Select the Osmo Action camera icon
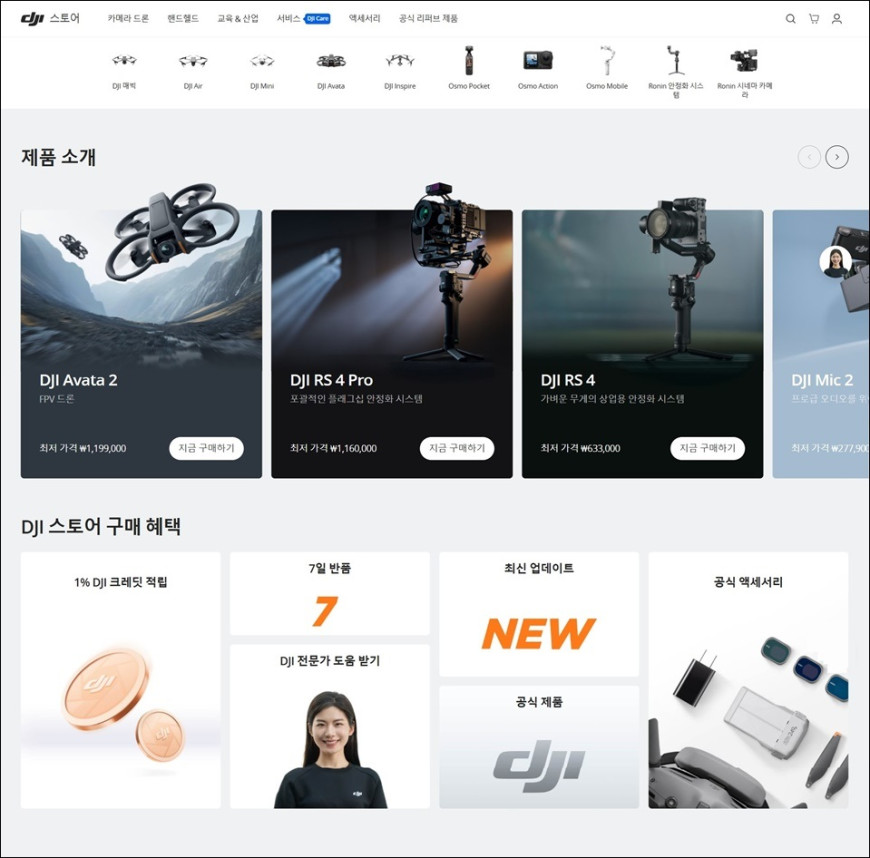The width and height of the screenshot is (870, 858). (538, 60)
